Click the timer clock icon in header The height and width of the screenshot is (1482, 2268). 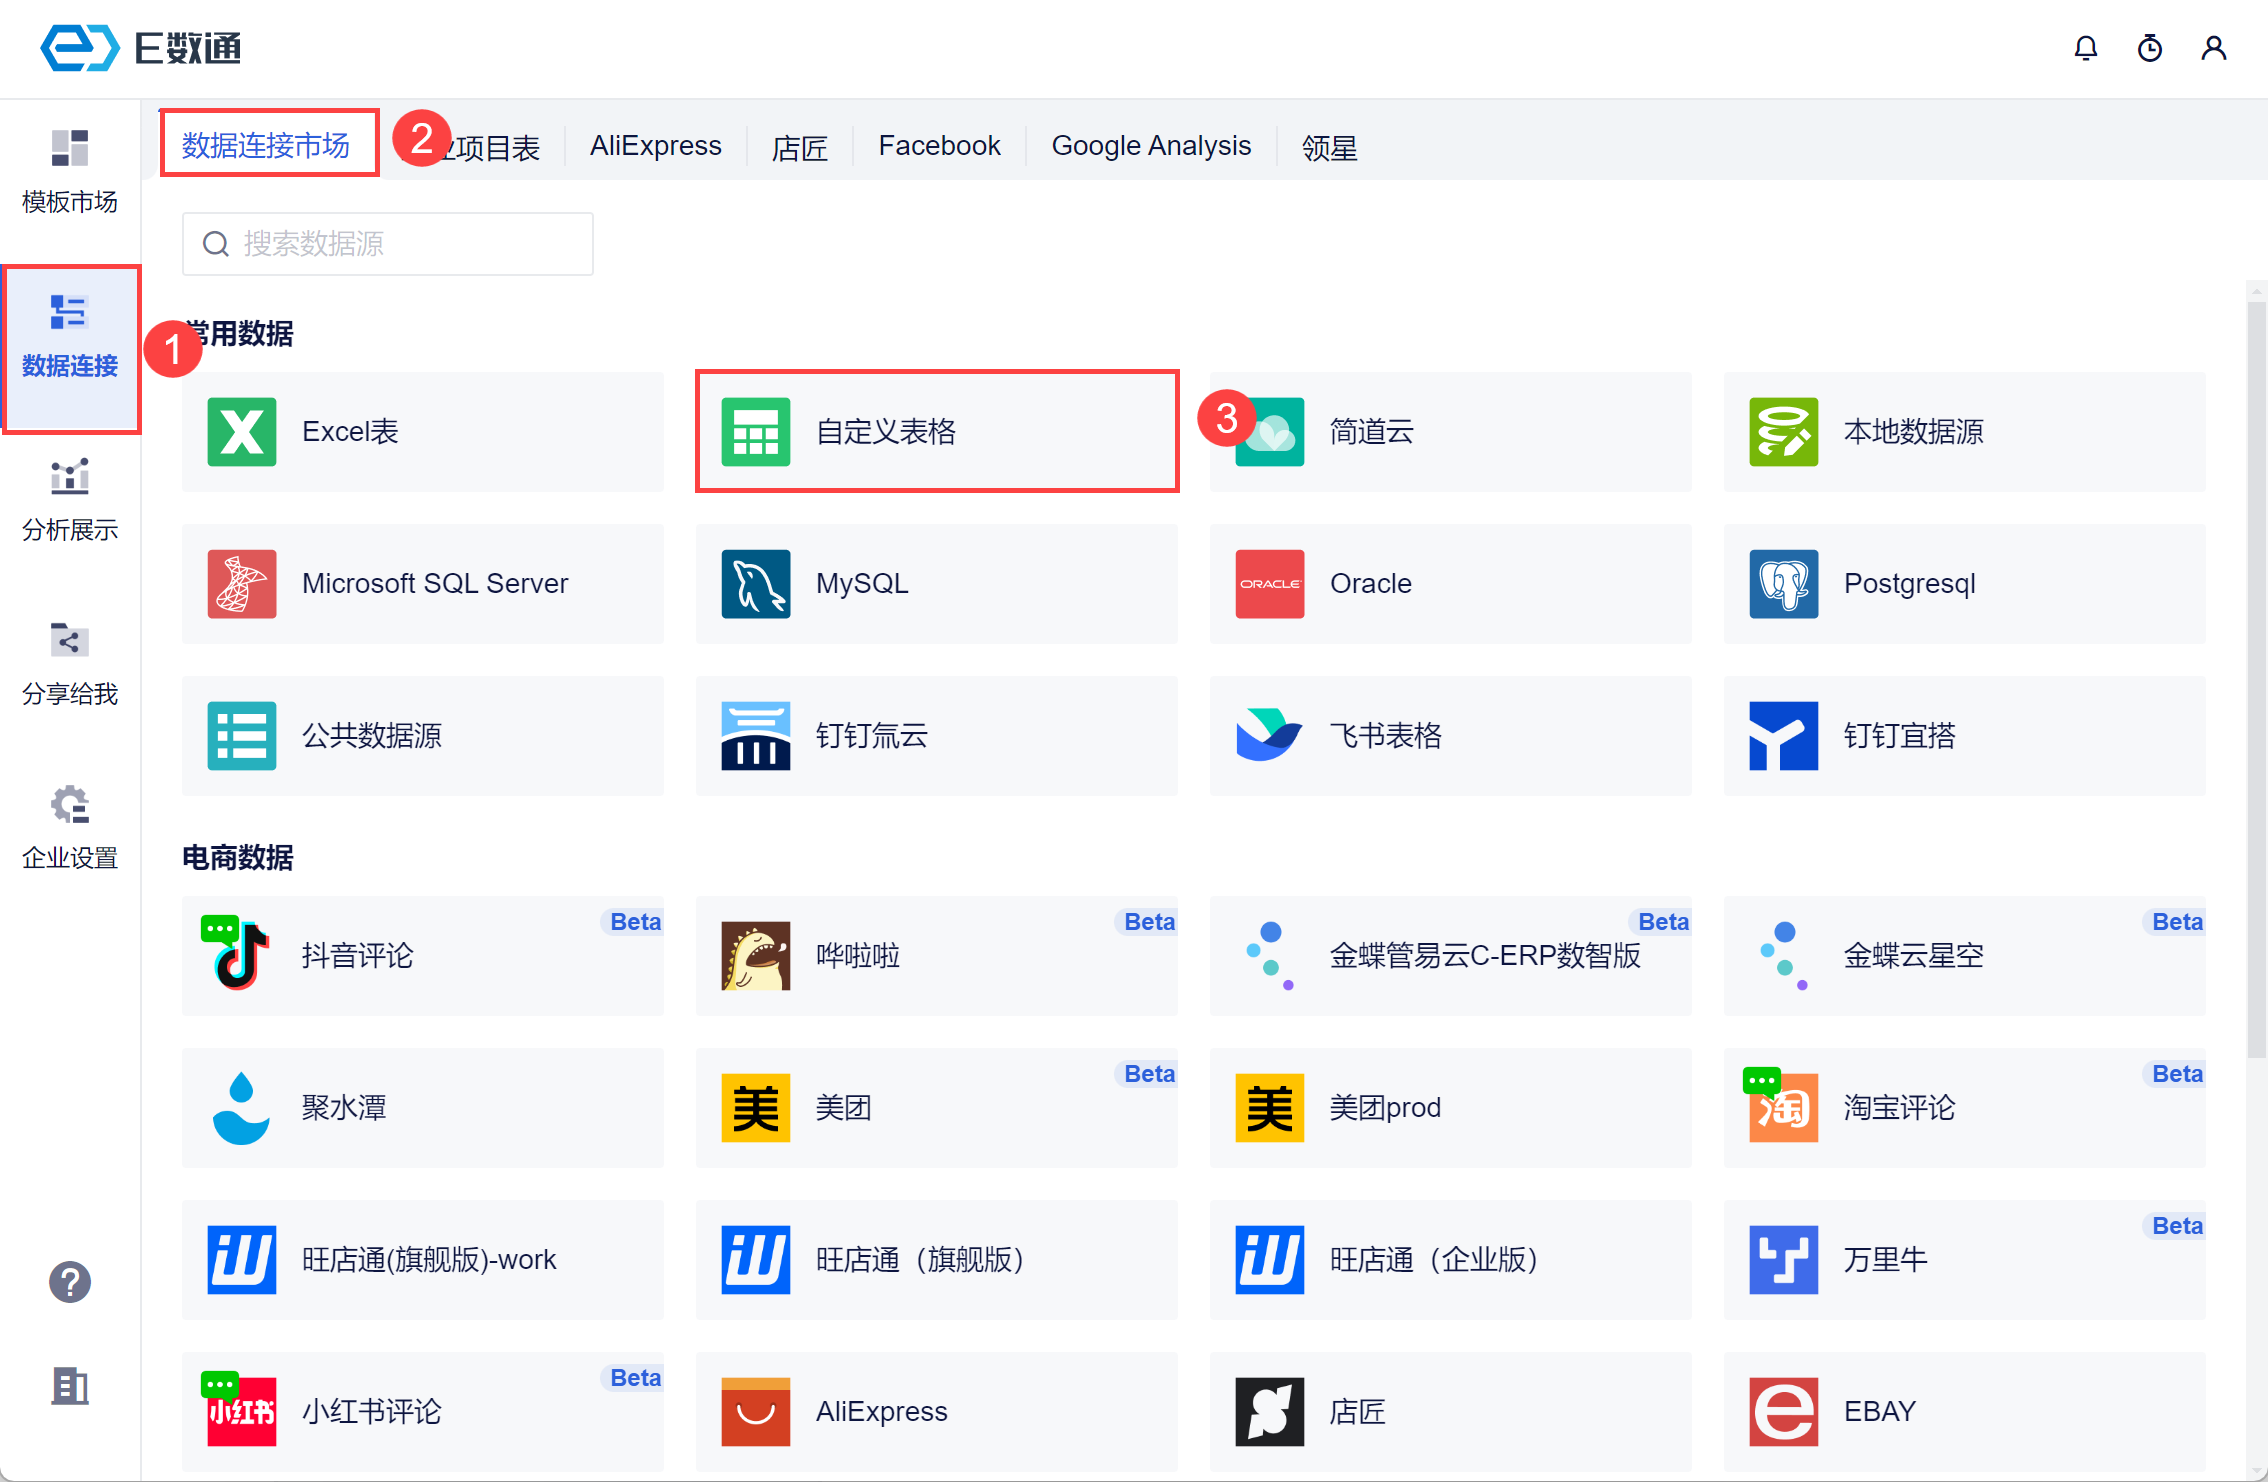coord(2149,48)
